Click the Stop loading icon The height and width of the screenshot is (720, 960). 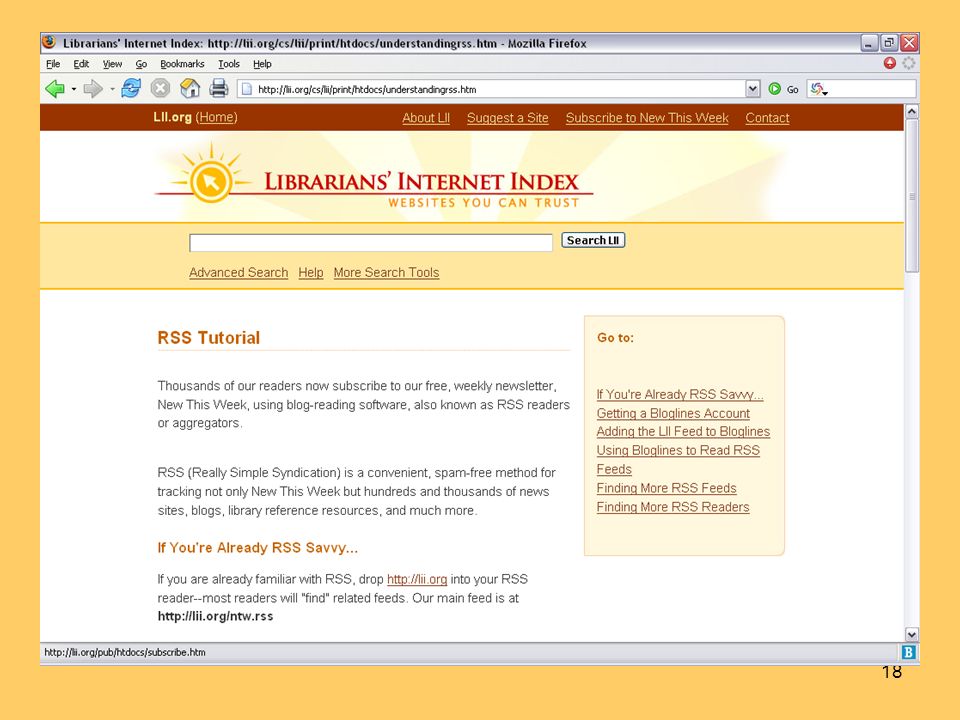click(x=160, y=89)
